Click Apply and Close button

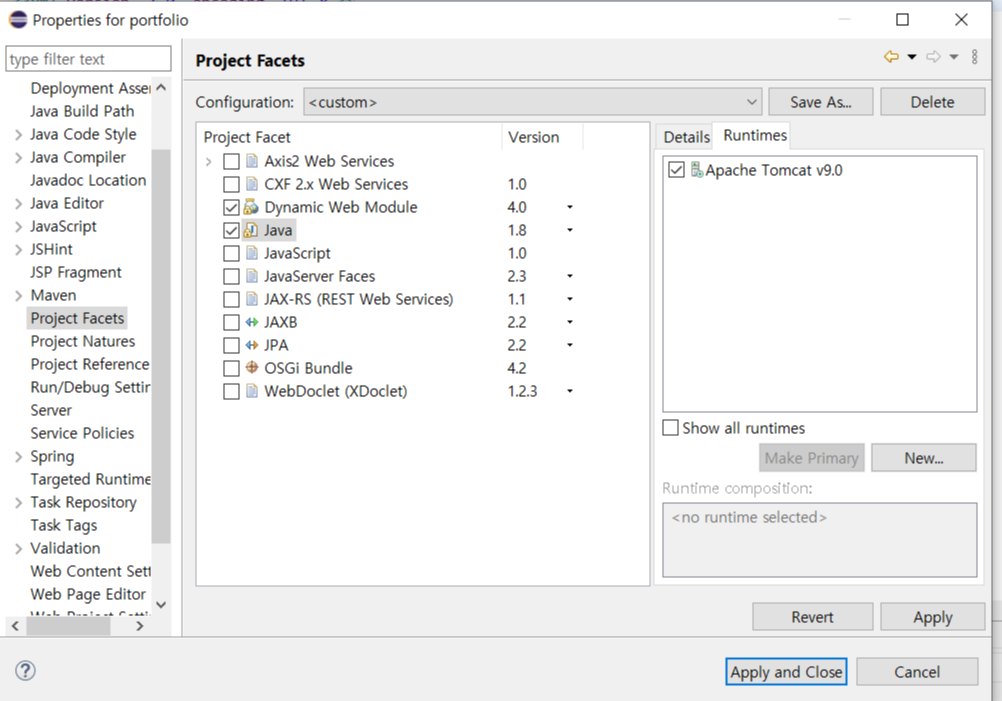(x=786, y=672)
